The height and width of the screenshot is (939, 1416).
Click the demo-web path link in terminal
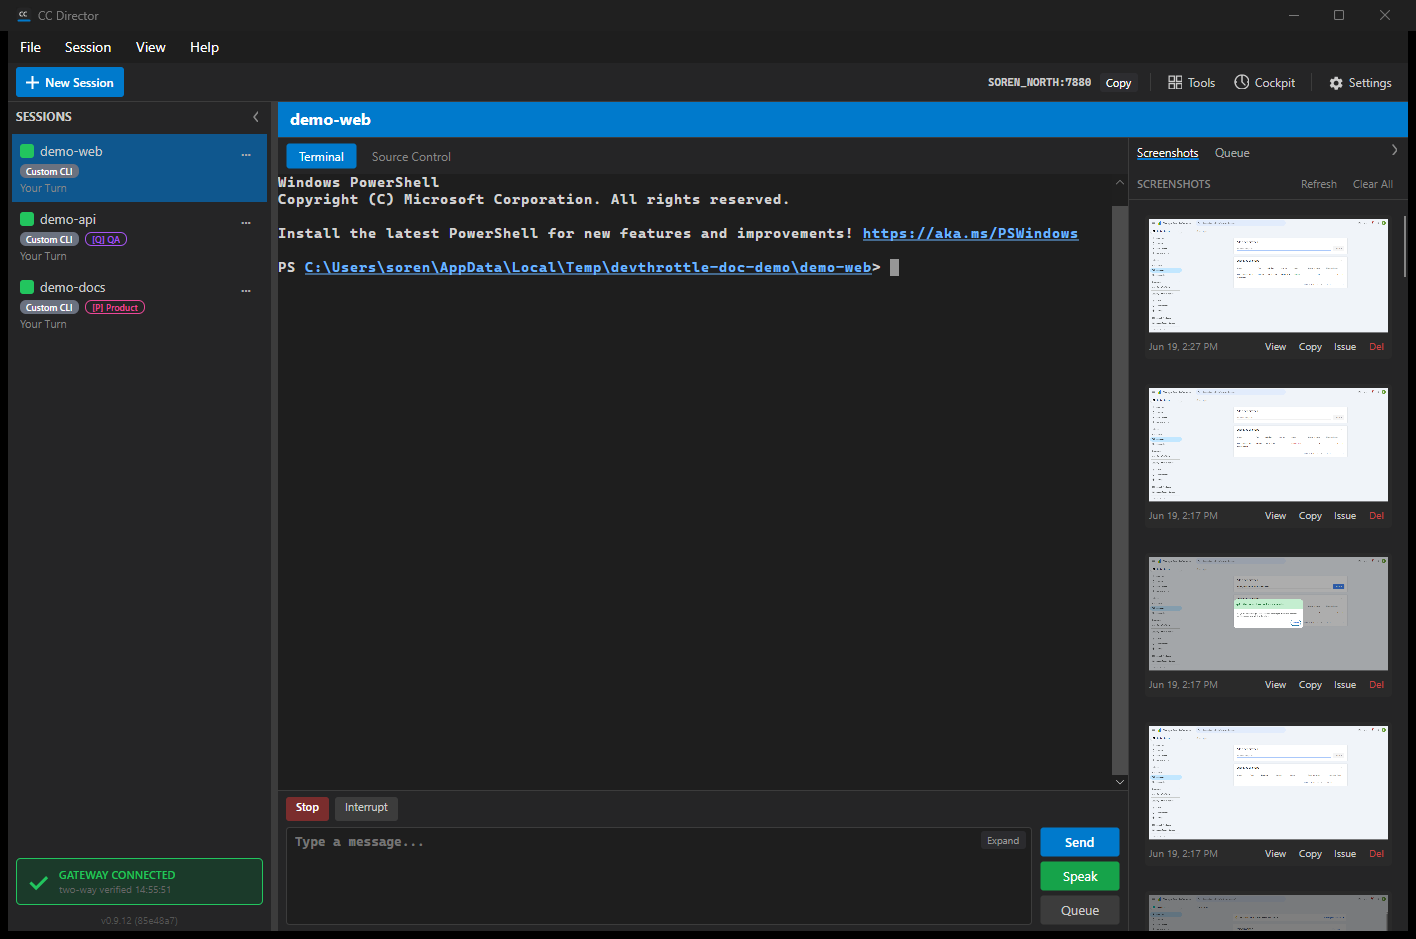(x=588, y=267)
